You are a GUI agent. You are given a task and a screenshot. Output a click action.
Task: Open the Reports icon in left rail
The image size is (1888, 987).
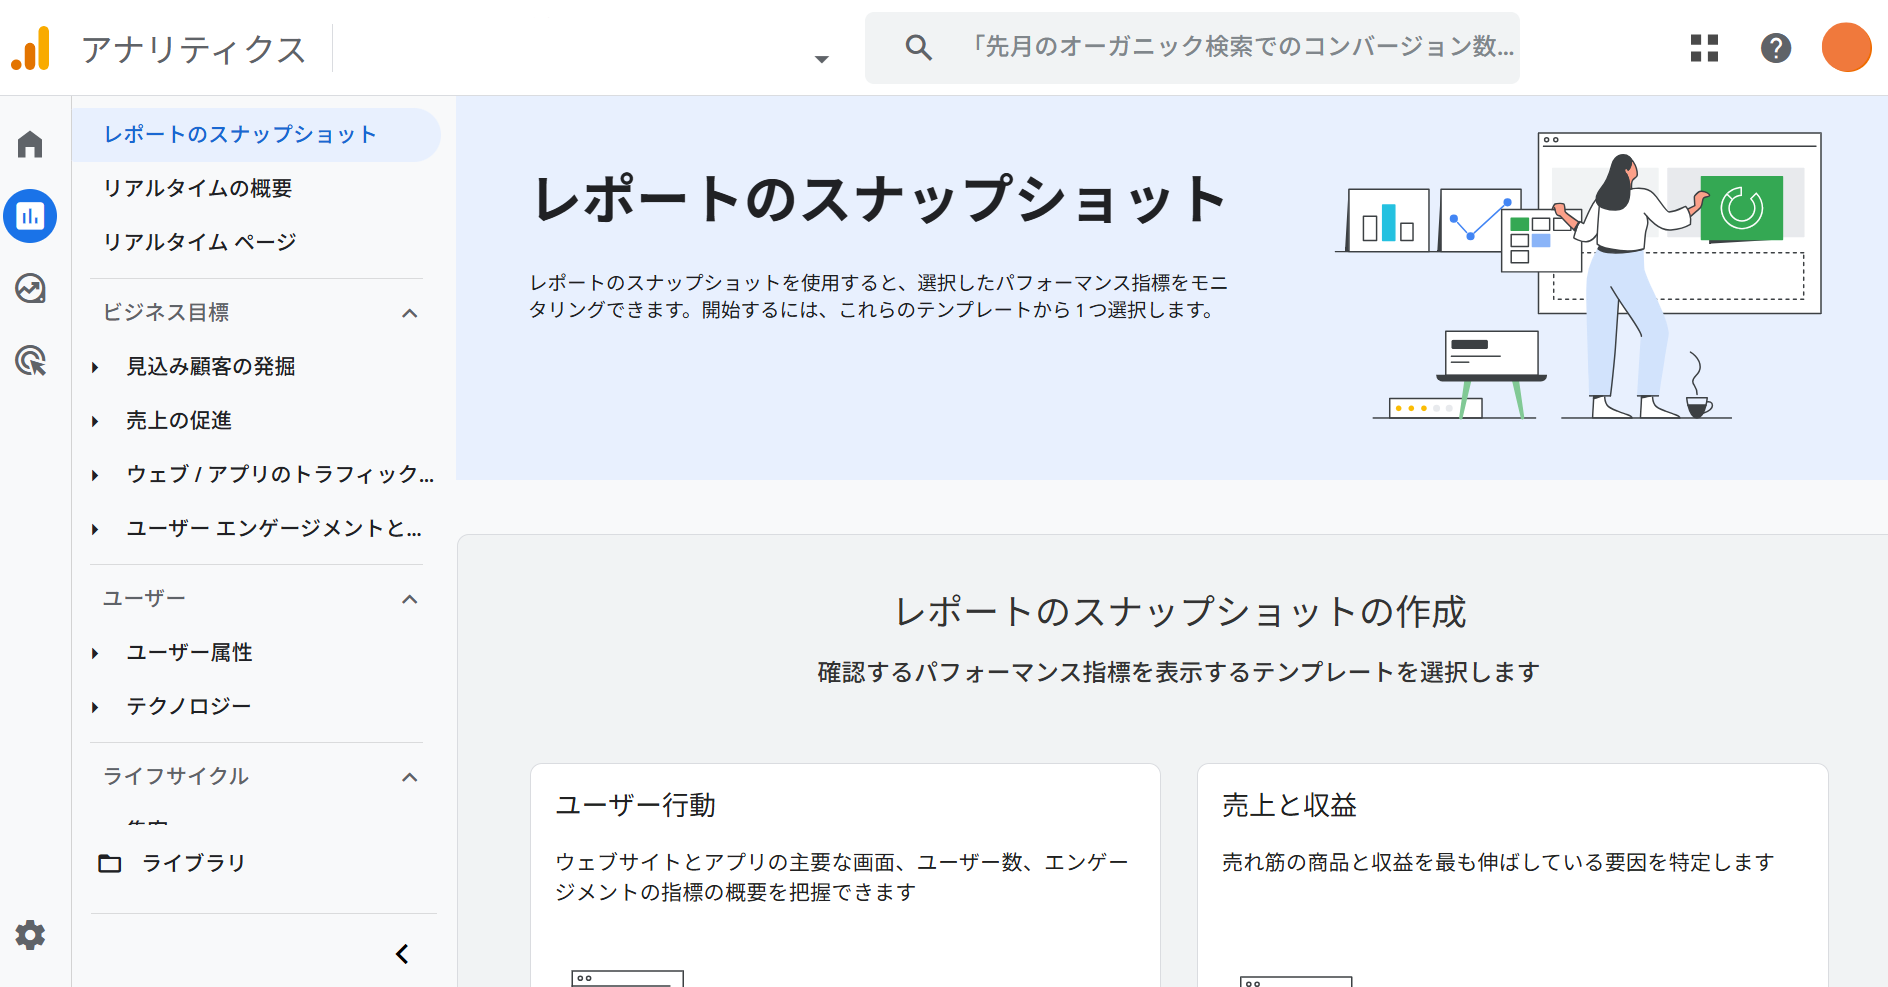coord(30,216)
